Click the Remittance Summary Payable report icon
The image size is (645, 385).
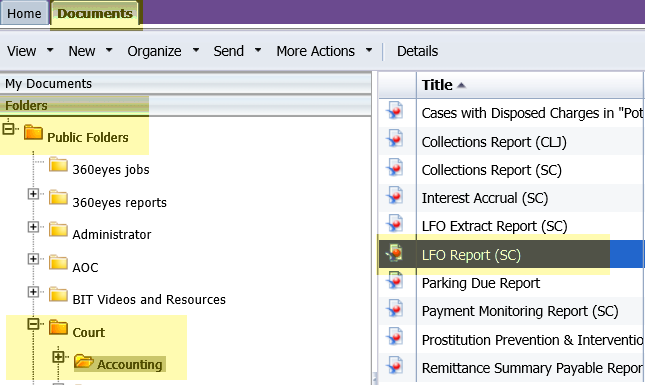coord(395,365)
